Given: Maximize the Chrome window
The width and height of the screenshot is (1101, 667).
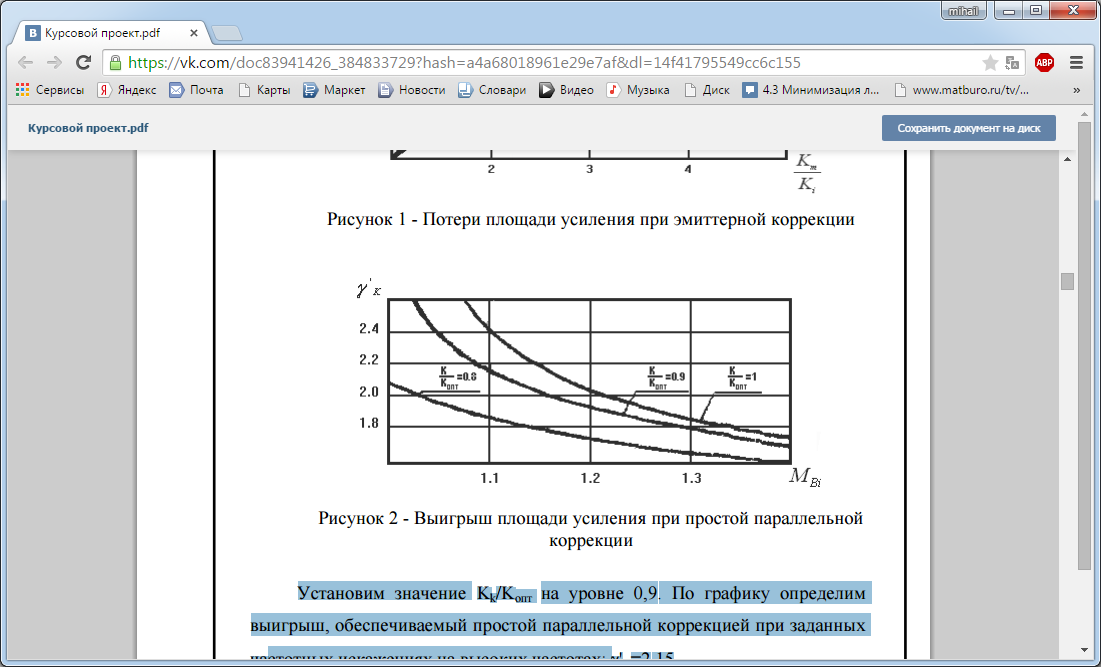Looking at the screenshot, I should [x=1036, y=11].
